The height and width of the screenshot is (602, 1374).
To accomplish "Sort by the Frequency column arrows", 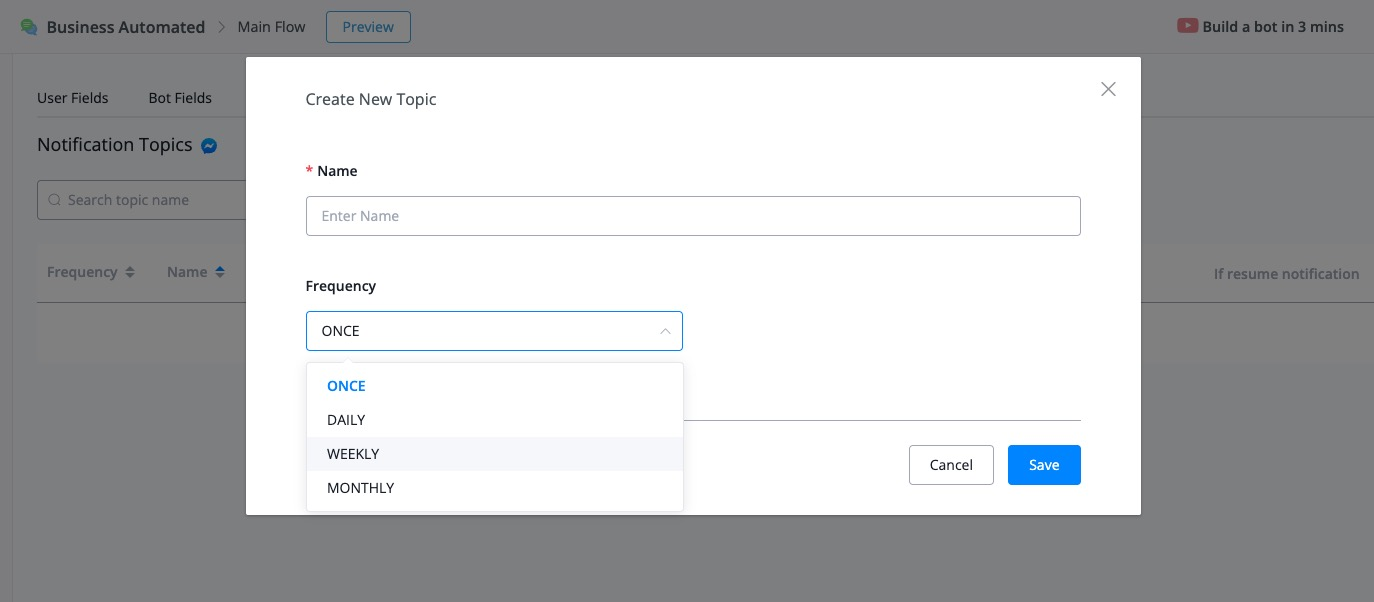I will tap(129, 272).
